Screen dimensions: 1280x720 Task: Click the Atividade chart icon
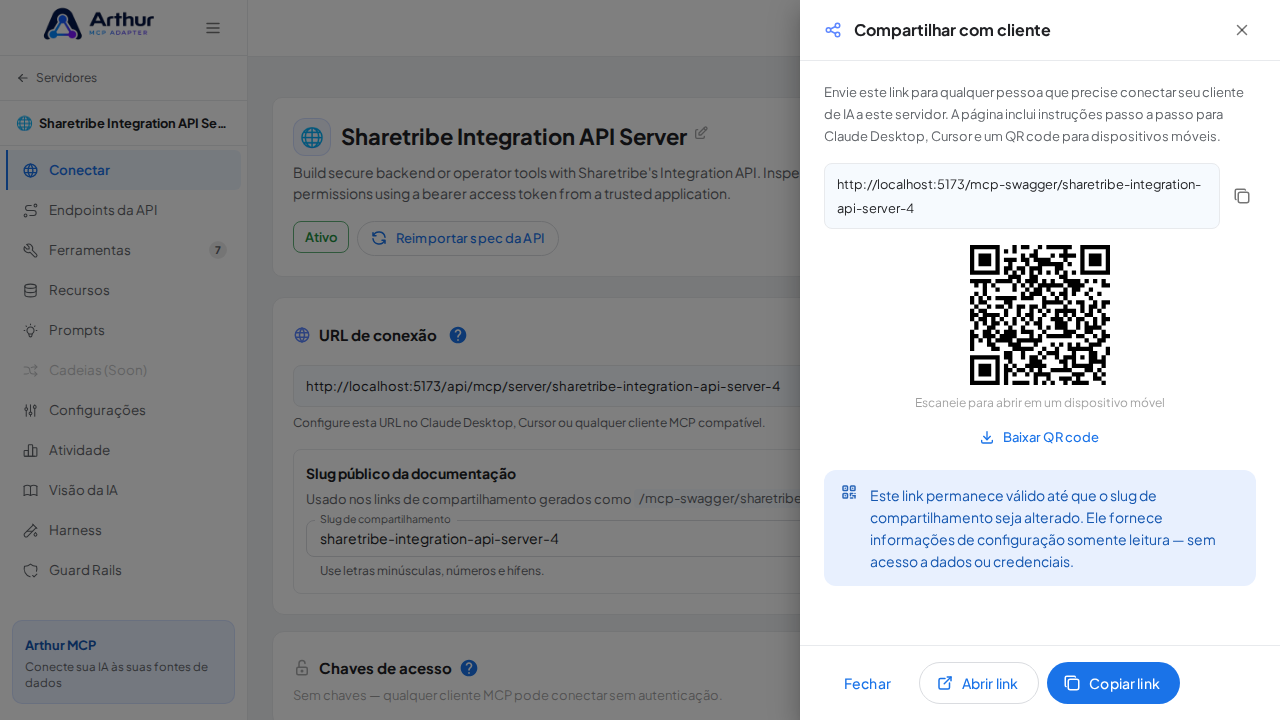(x=31, y=450)
